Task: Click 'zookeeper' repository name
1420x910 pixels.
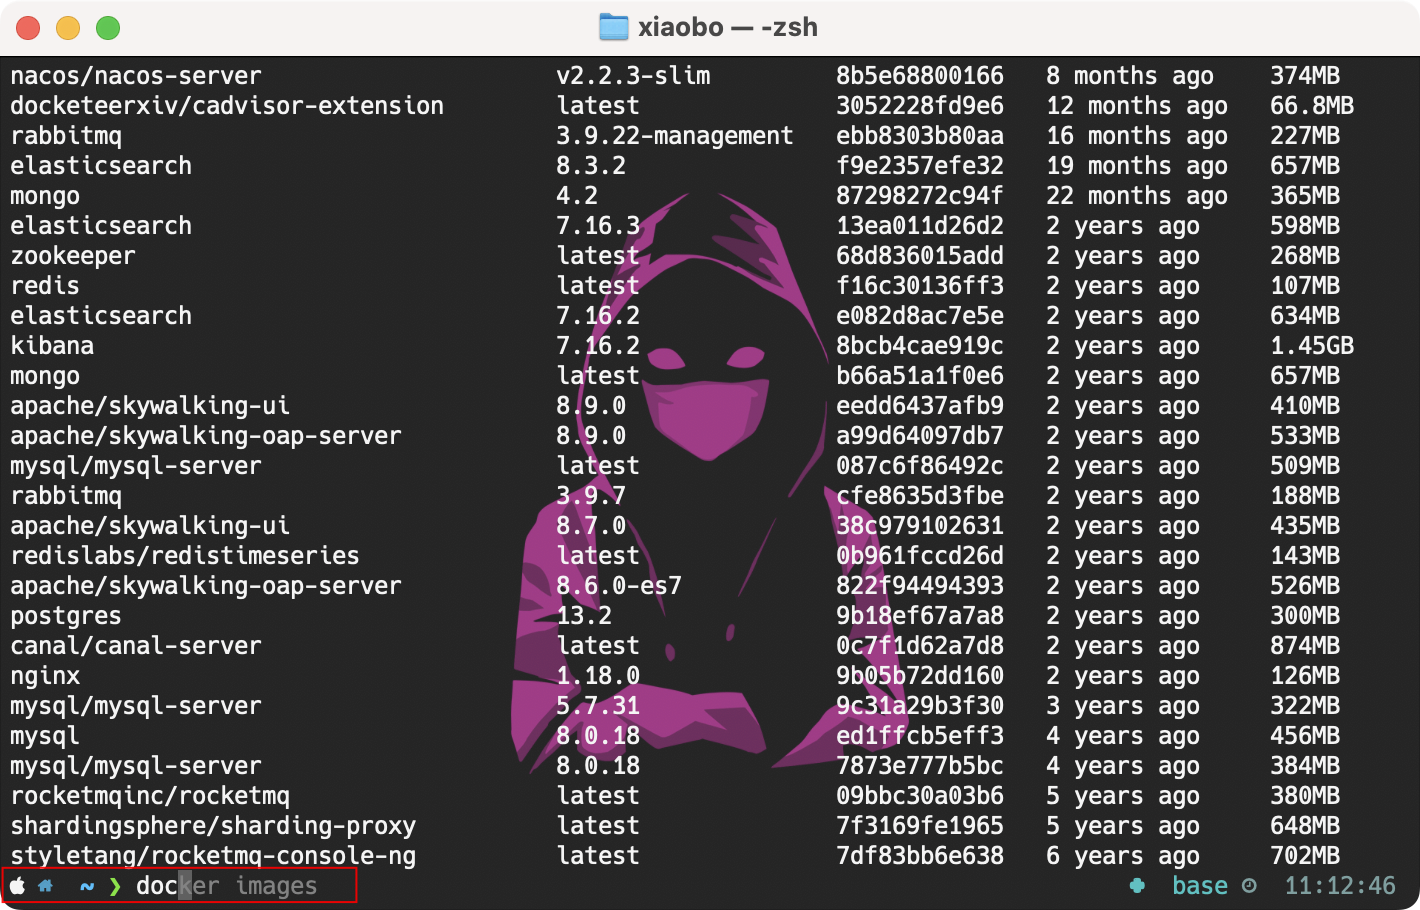Action: tap(73, 256)
